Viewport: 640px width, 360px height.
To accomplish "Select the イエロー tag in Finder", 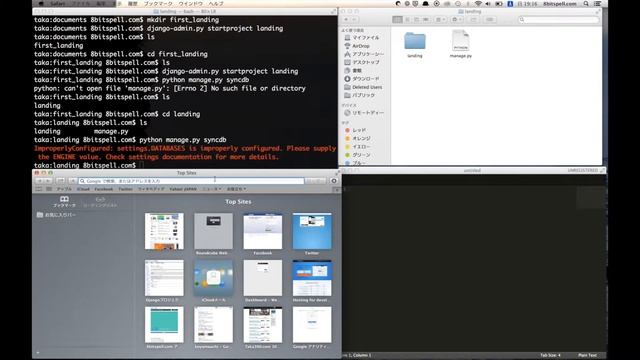I will [x=358, y=147].
